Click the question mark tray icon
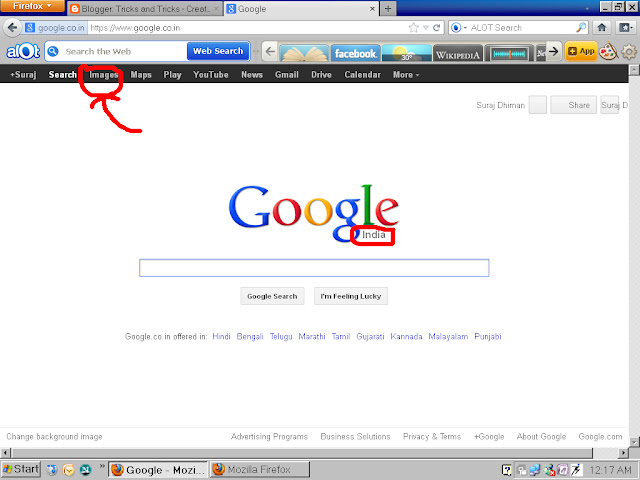The image size is (640, 480). click(x=507, y=470)
